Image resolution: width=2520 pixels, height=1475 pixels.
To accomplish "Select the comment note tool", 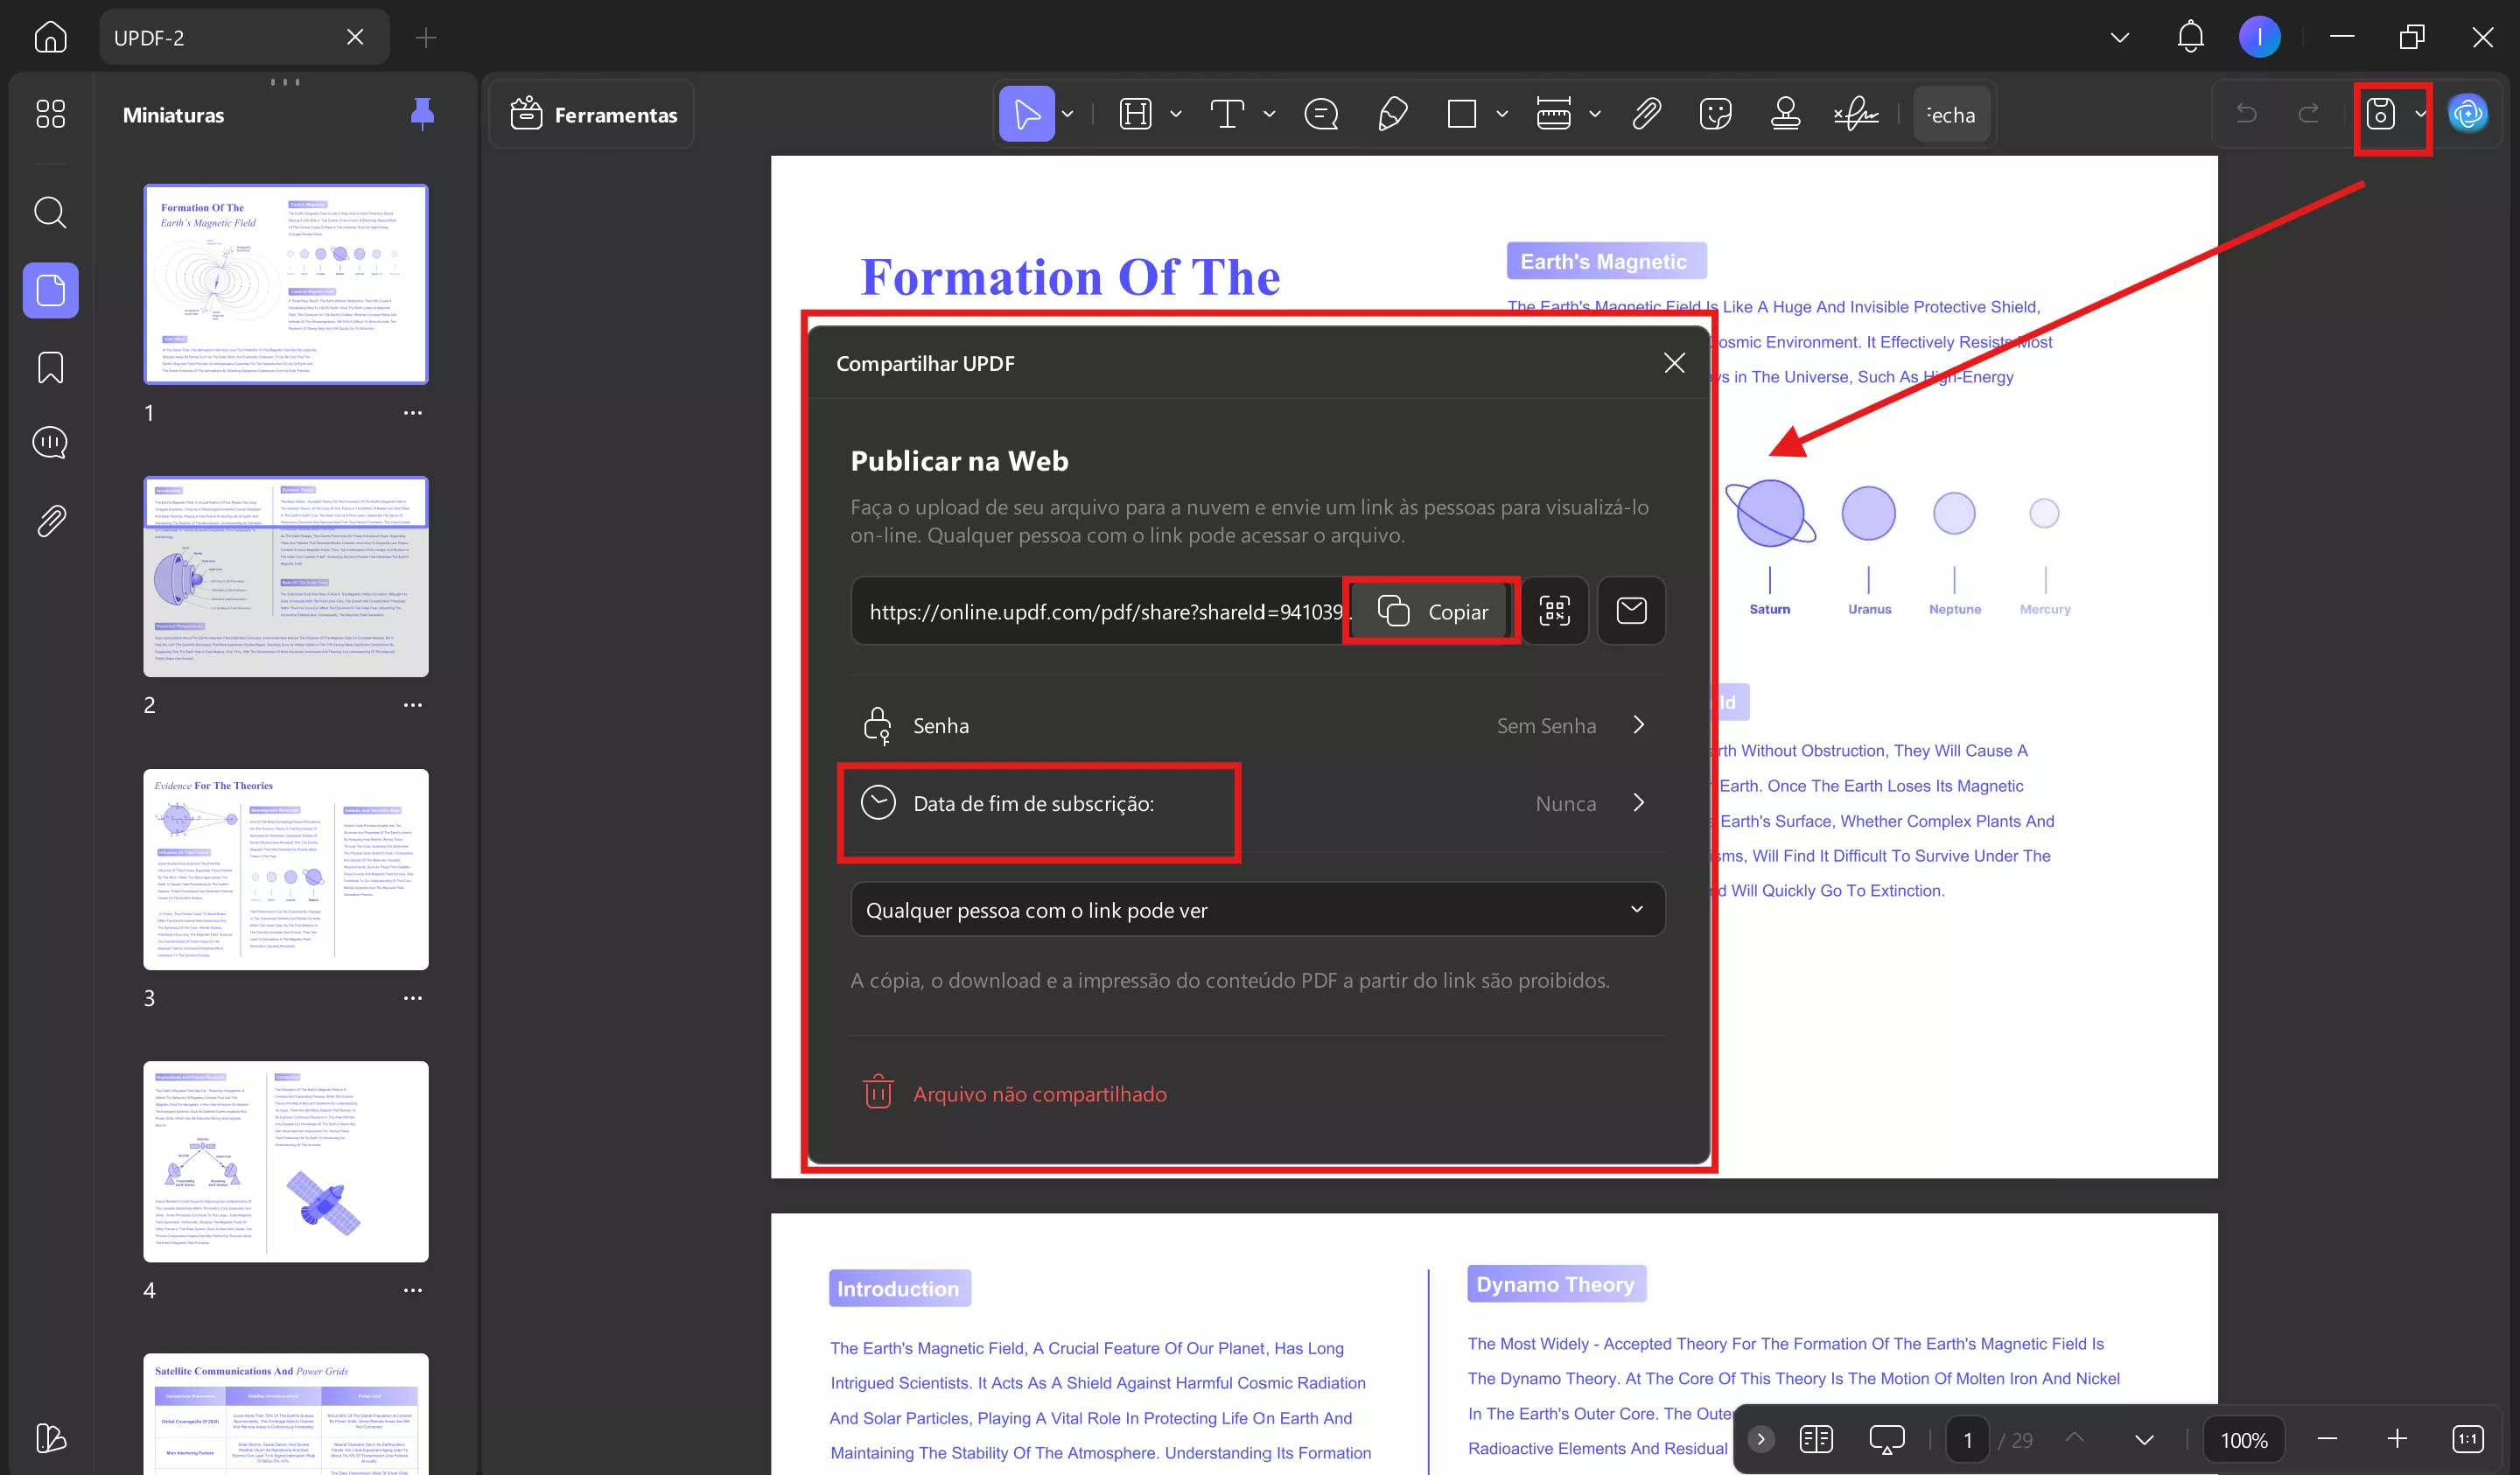I will (x=1321, y=114).
